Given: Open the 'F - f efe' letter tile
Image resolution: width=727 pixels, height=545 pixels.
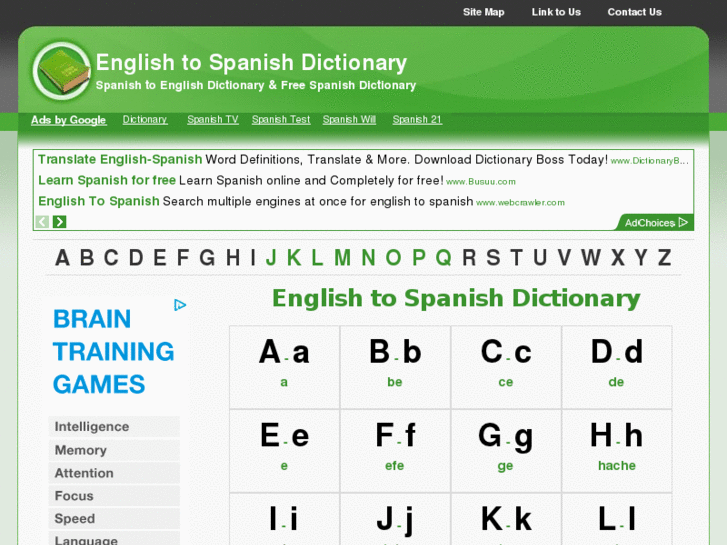Looking at the screenshot, I should point(395,451).
